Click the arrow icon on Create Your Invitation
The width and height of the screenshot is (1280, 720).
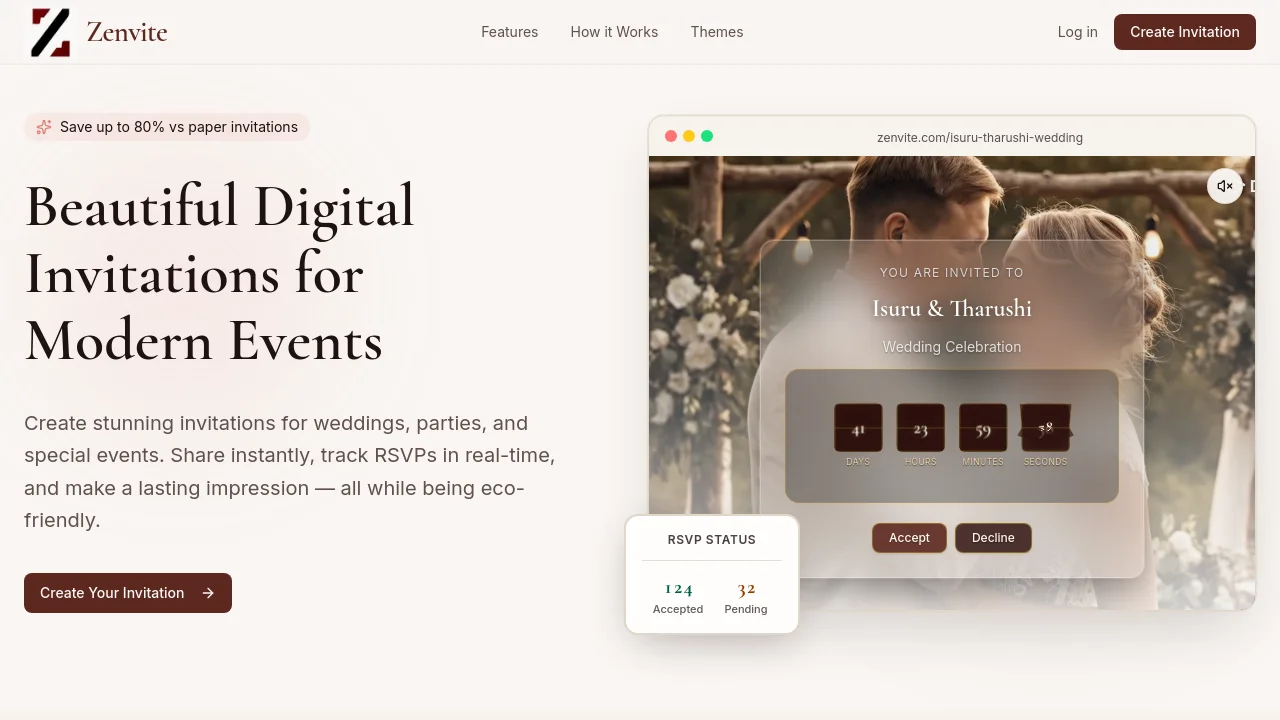click(208, 593)
